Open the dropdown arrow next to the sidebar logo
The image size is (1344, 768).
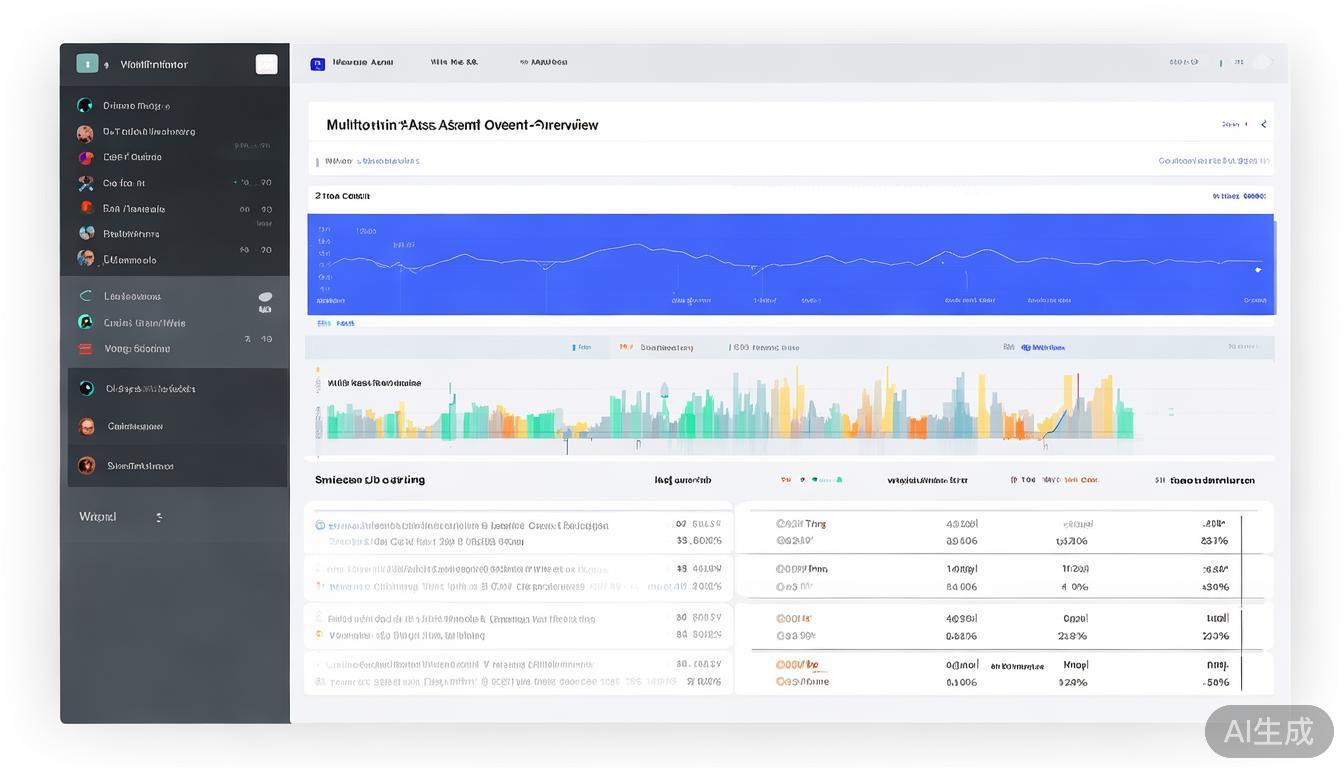[107, 65]
